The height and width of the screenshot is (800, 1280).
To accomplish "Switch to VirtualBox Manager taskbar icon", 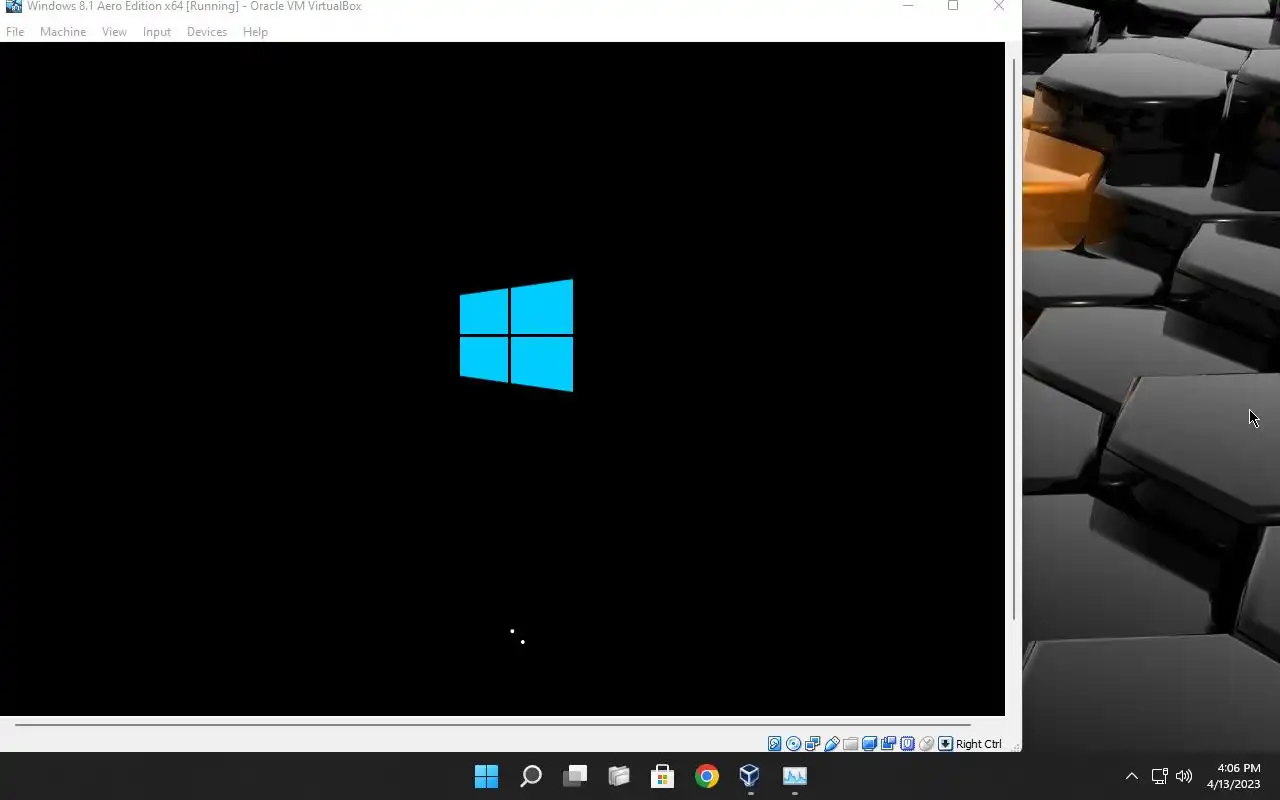I will click(x=750, y=776).
